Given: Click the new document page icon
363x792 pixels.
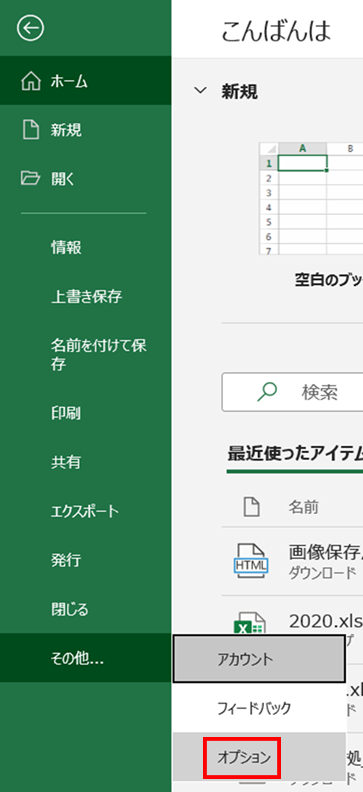Looking at the screenshot, I should coord(31,130).
